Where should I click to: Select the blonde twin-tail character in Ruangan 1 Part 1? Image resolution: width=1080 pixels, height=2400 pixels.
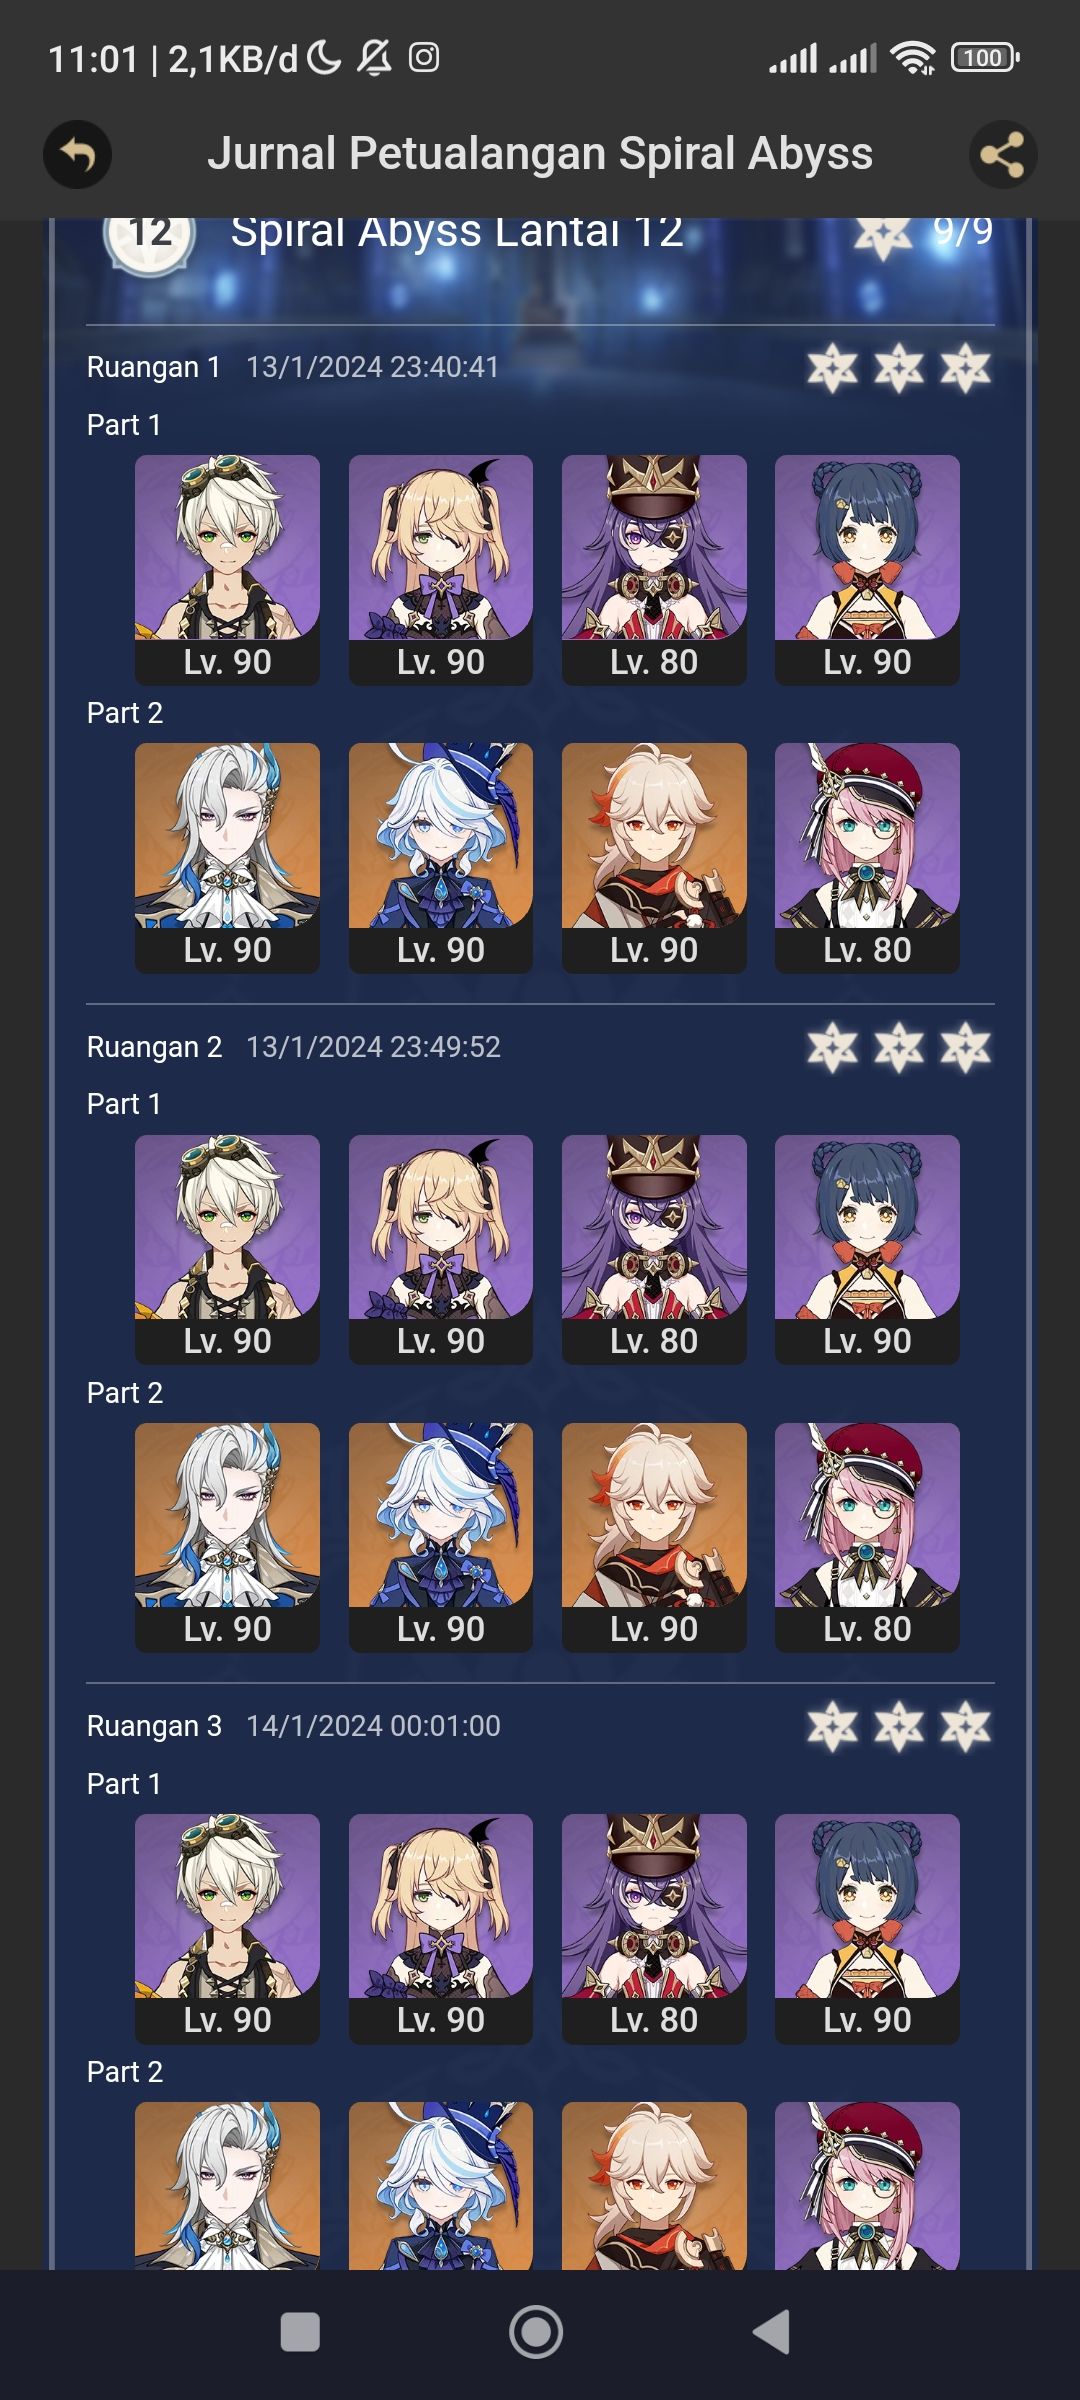point(440,570)
